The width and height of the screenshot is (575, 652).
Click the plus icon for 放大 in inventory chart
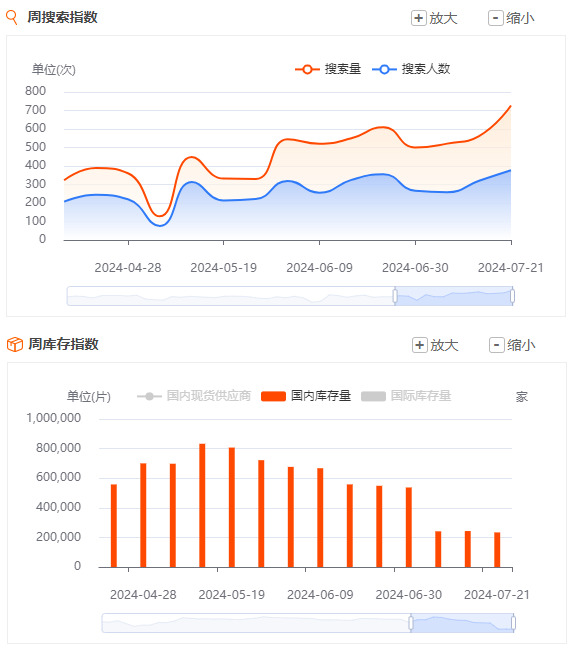point(420,345)
